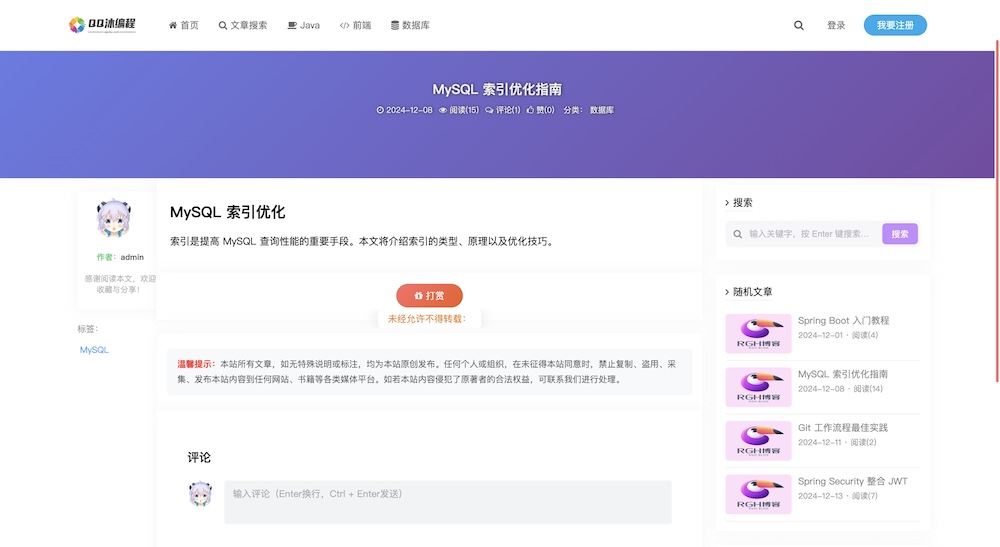Expand the 搜索 sidebar section chevron
This screenshot has height=547, width=1000.
pyautogui.click(x=726, y=203)
